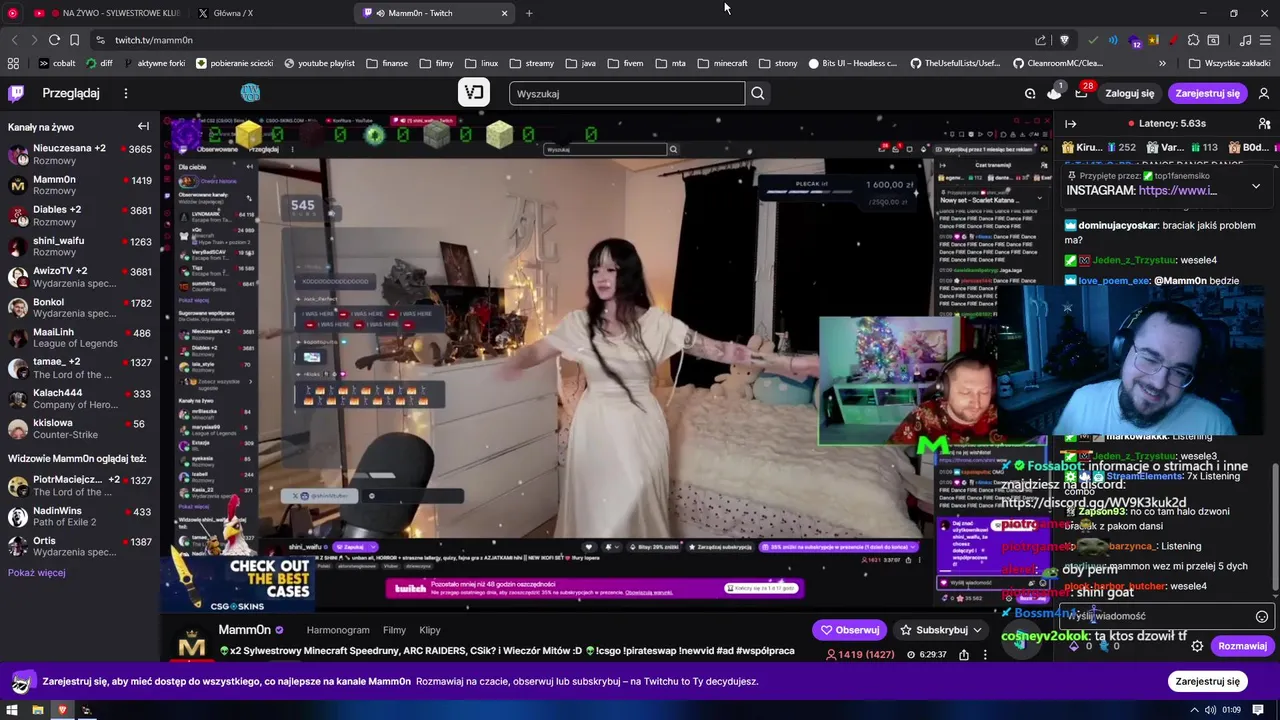Open the finanse bookmarks folder
The width and height of the screenshot is (1280, 720).
click(x=386, y=63)
